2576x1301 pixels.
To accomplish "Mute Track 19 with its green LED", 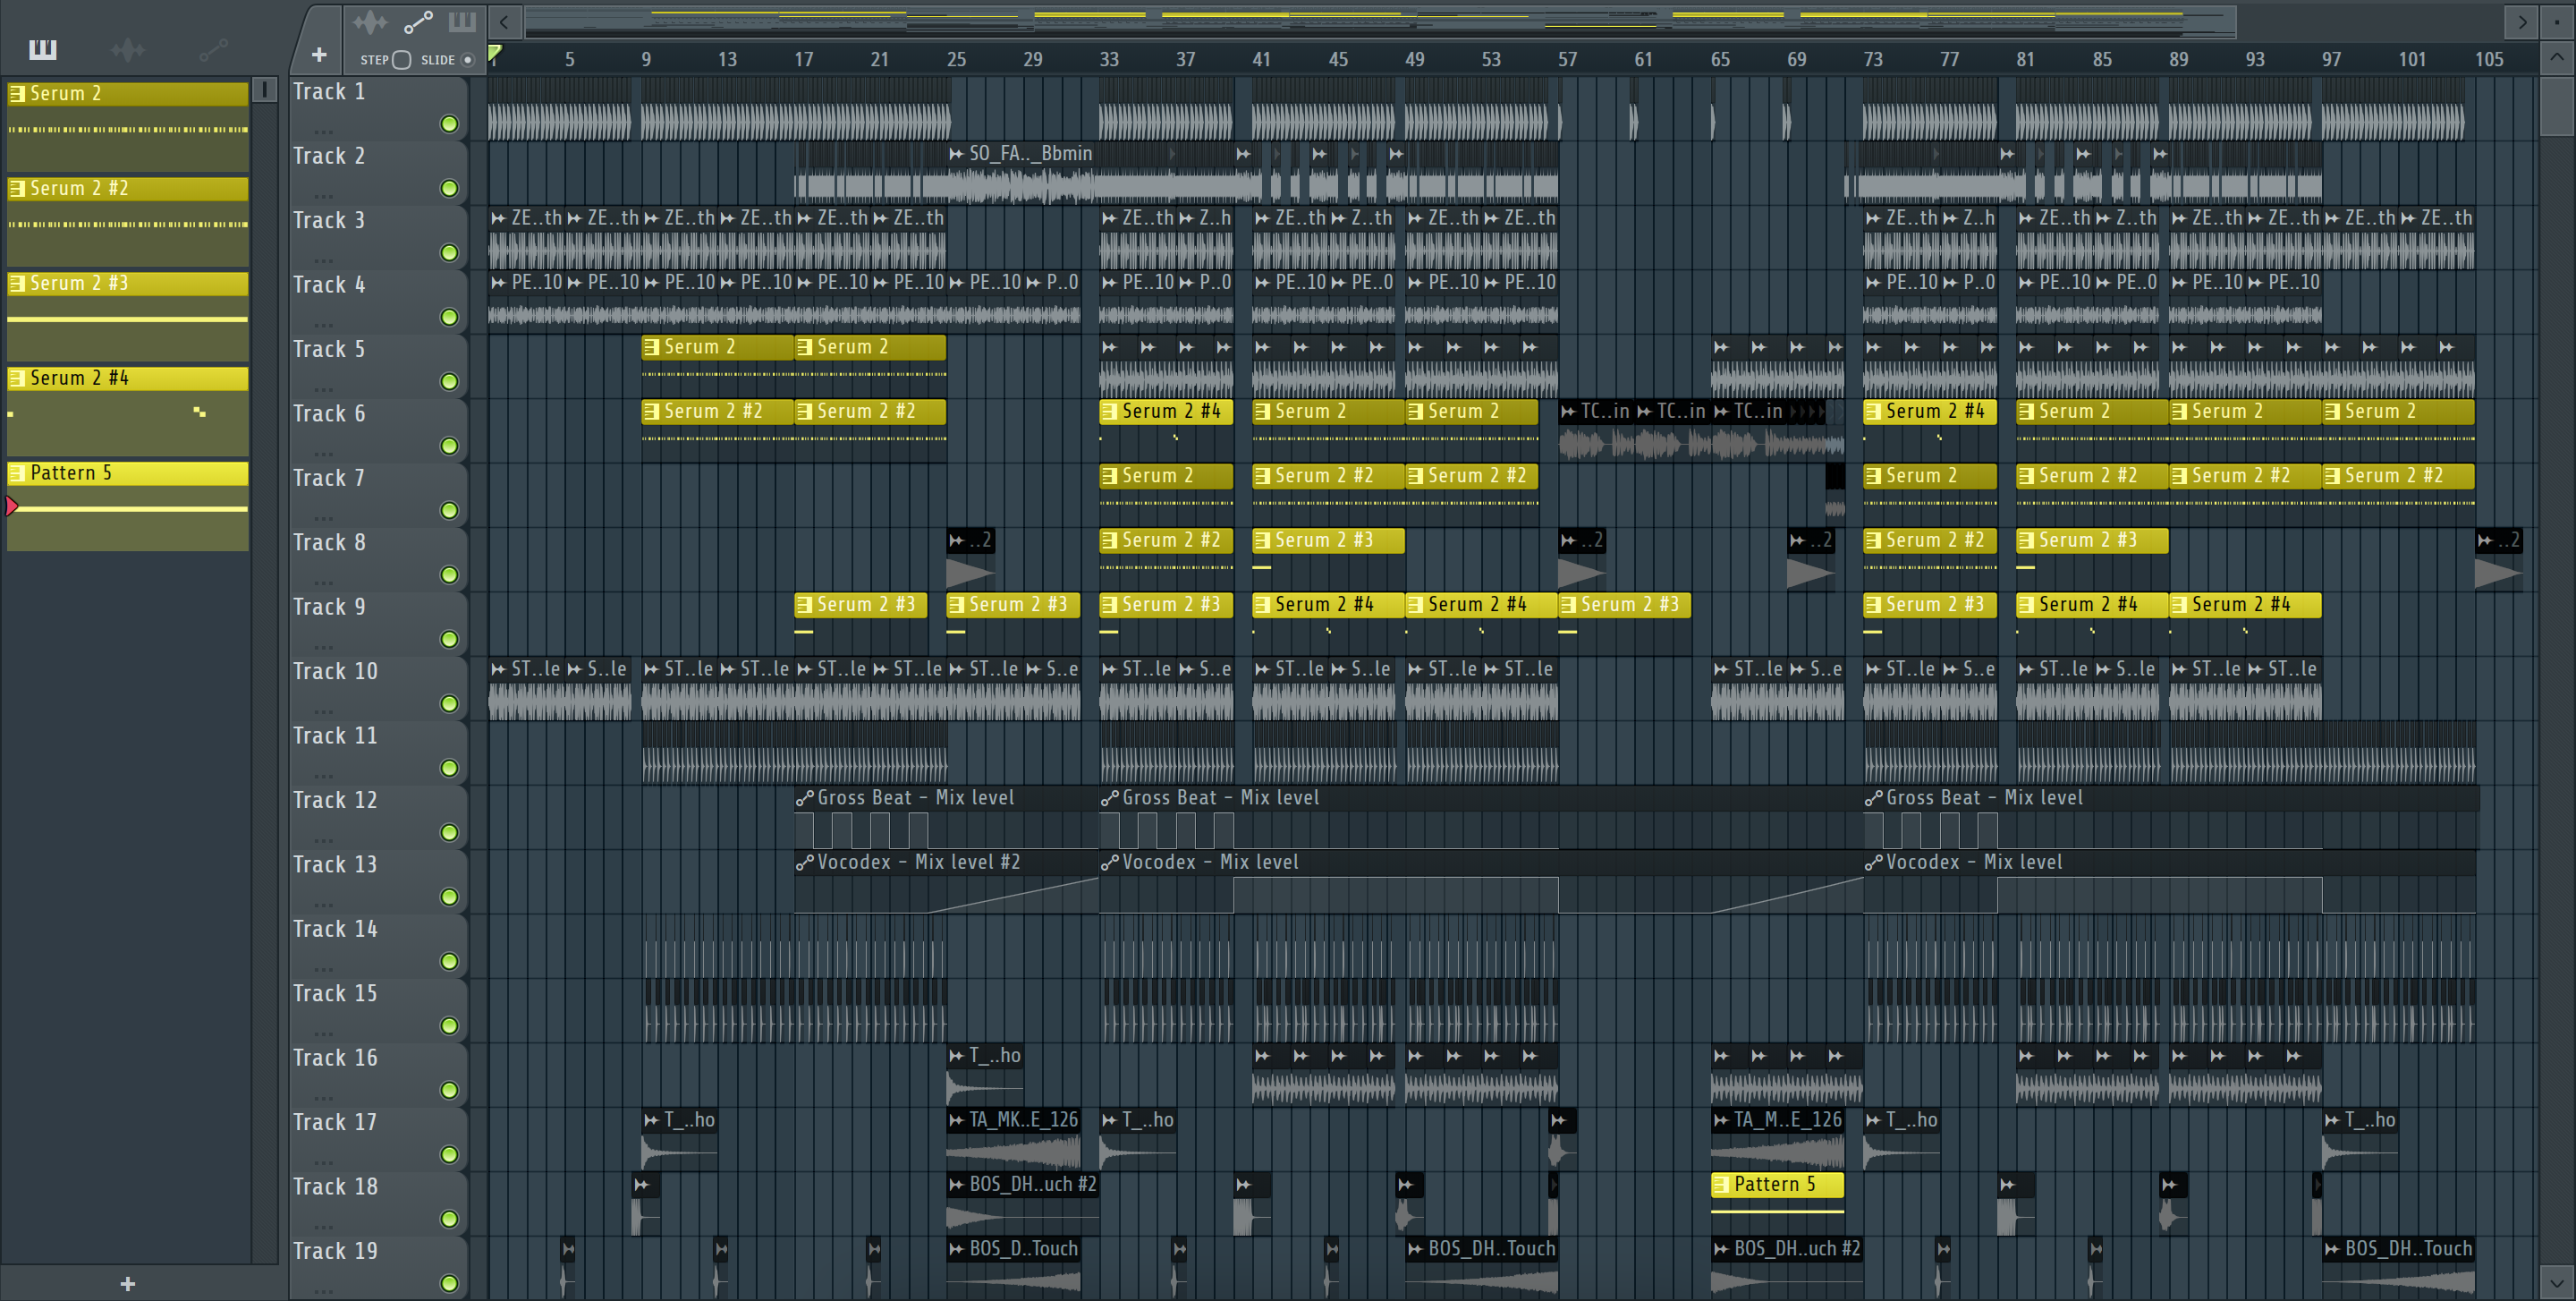I will tap(450, 1283).
